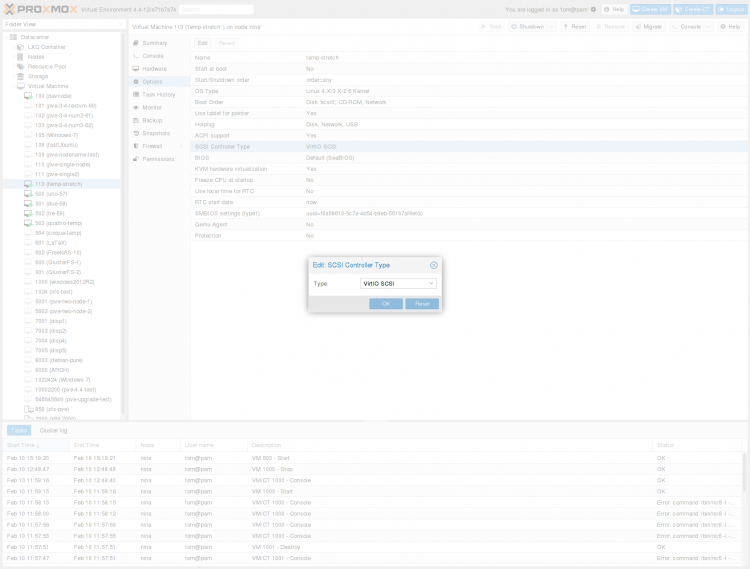750x569 pixels.
Task: Click the Shutdown button
Action: click(x=528, y=27)
